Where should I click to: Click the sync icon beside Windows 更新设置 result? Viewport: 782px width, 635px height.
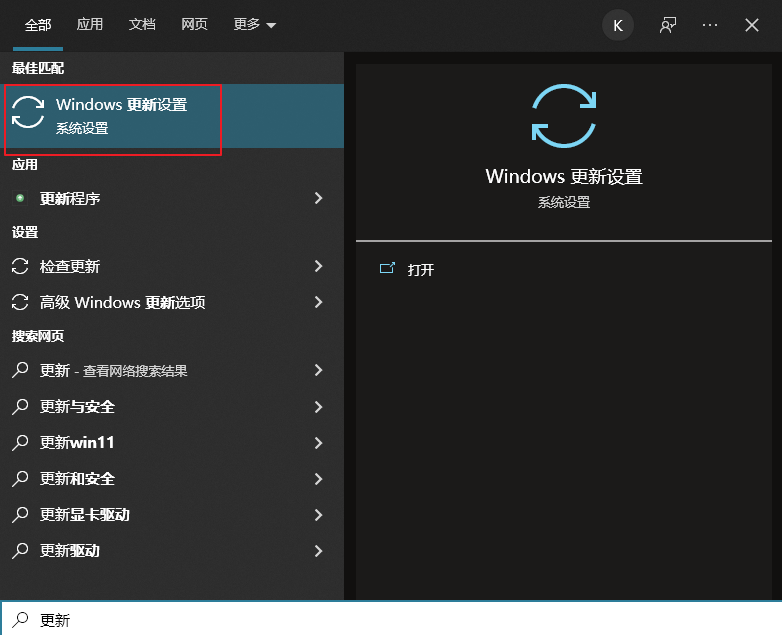[28, 112]
